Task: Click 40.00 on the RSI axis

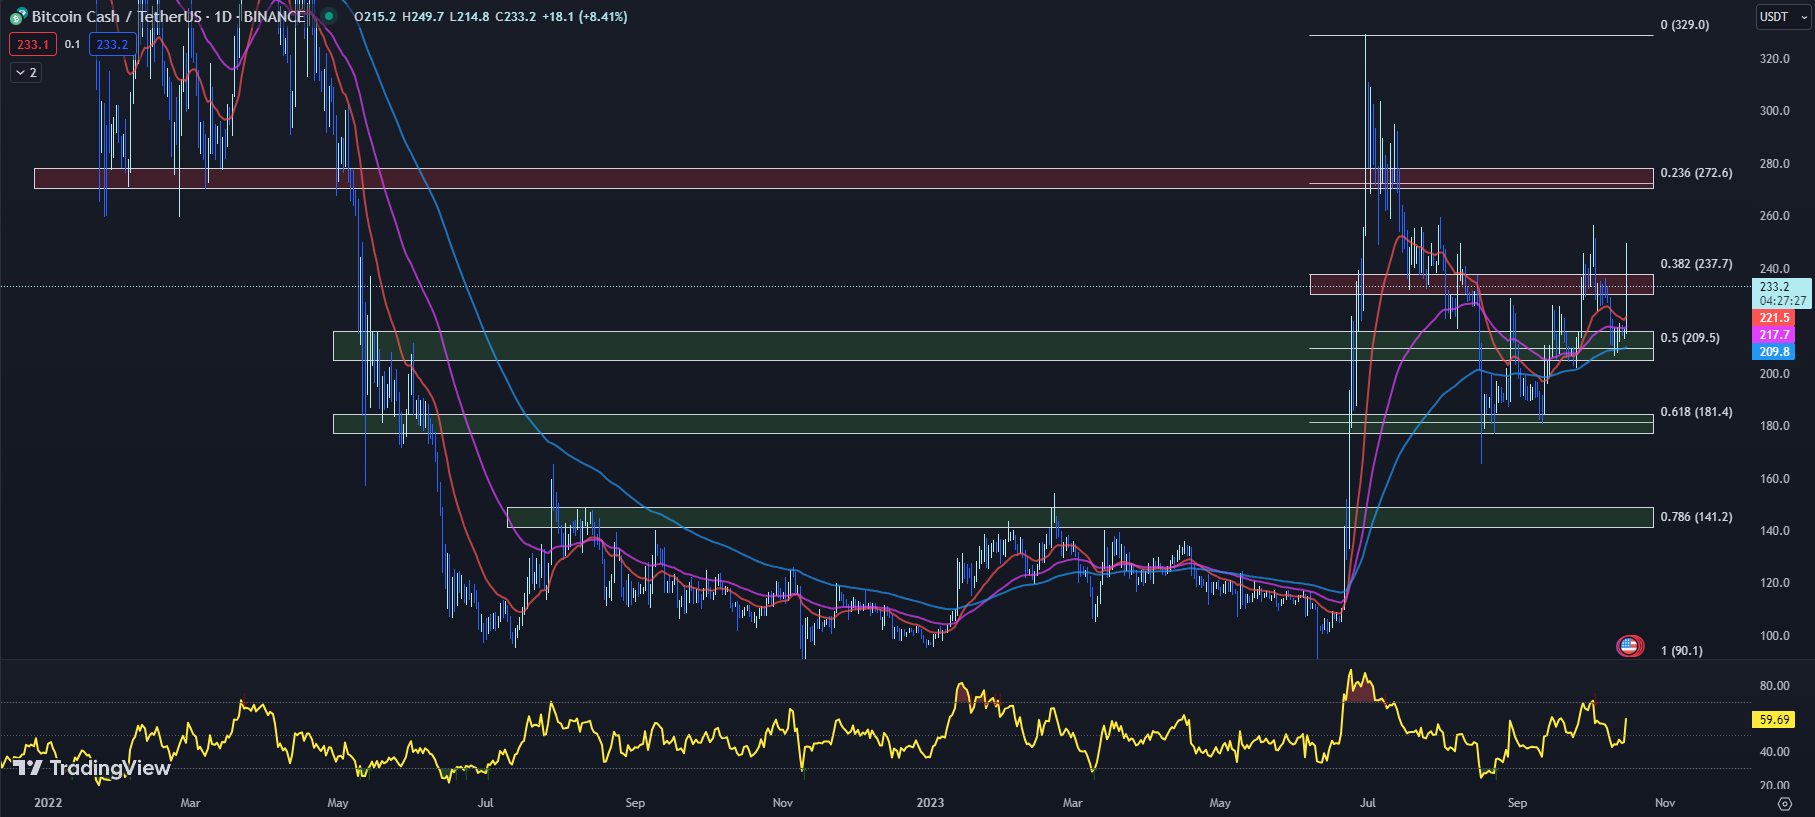Action: [1774, 752]
